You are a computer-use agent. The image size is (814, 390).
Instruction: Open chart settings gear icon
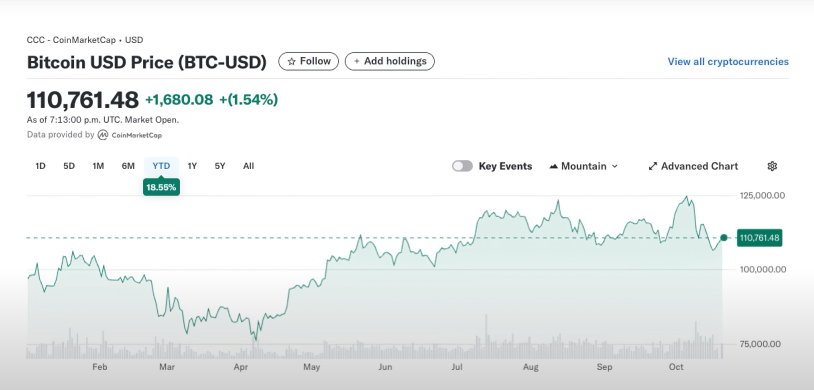(772, 166)
